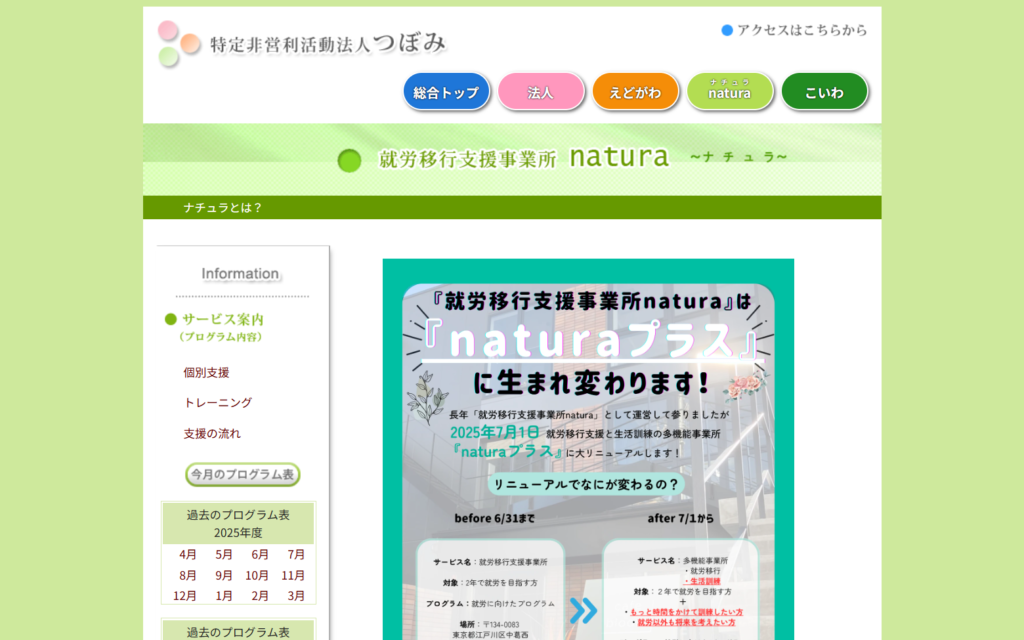This screenshot has width=1024, height=640.
Task: Click the リニューアルでなにが変わるの？ label in poster
Action: click(x=586, y=485)
